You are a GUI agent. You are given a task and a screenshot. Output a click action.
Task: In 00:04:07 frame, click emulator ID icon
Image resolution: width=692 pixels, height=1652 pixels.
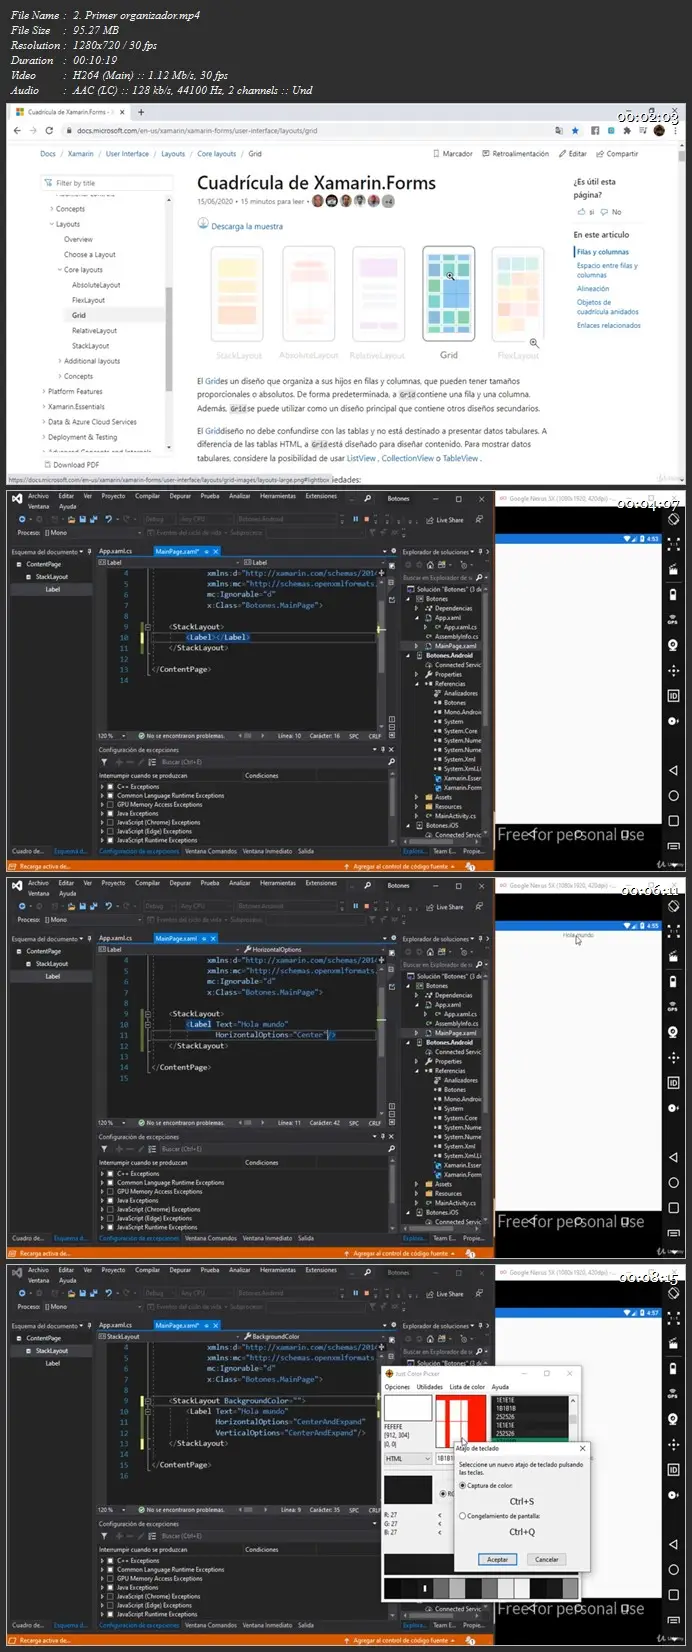pyautogui.click(x=673, y=695)
